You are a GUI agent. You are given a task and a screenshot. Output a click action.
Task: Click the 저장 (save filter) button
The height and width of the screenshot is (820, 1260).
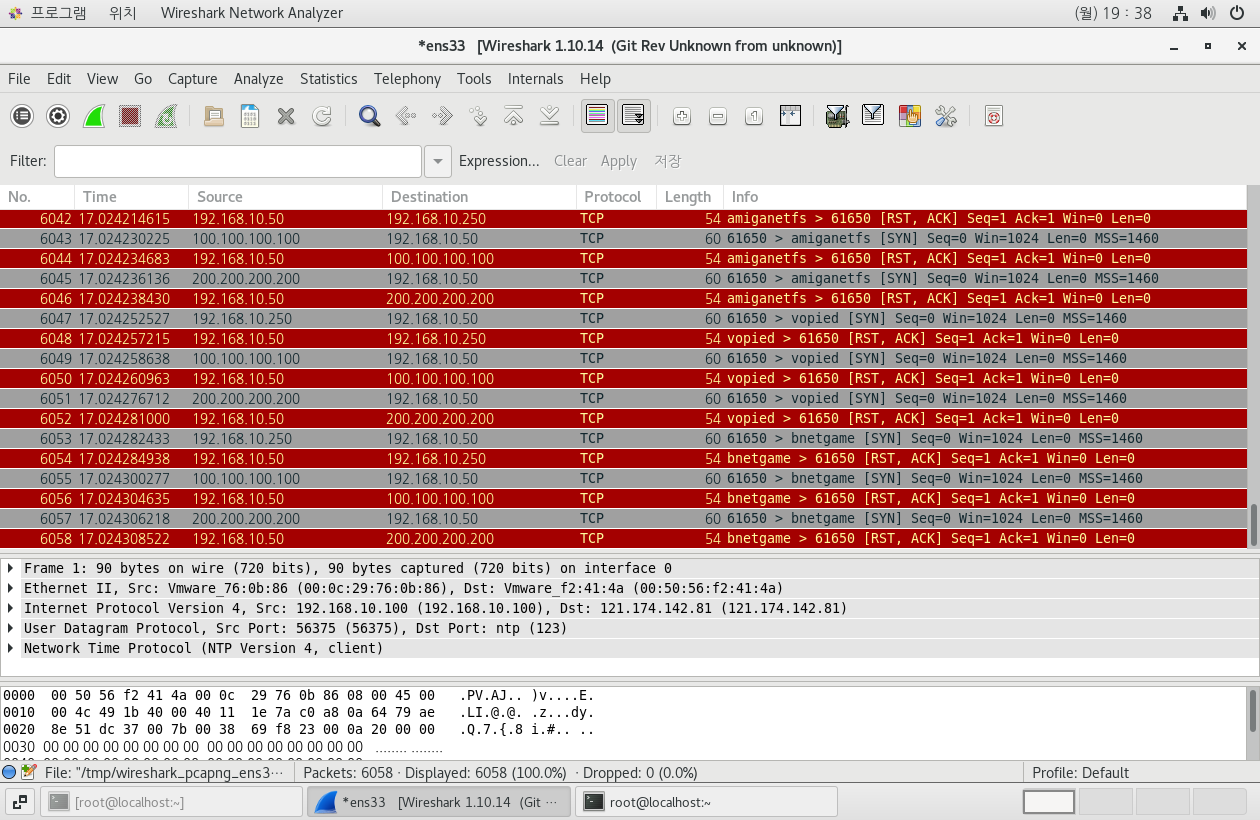667,161
